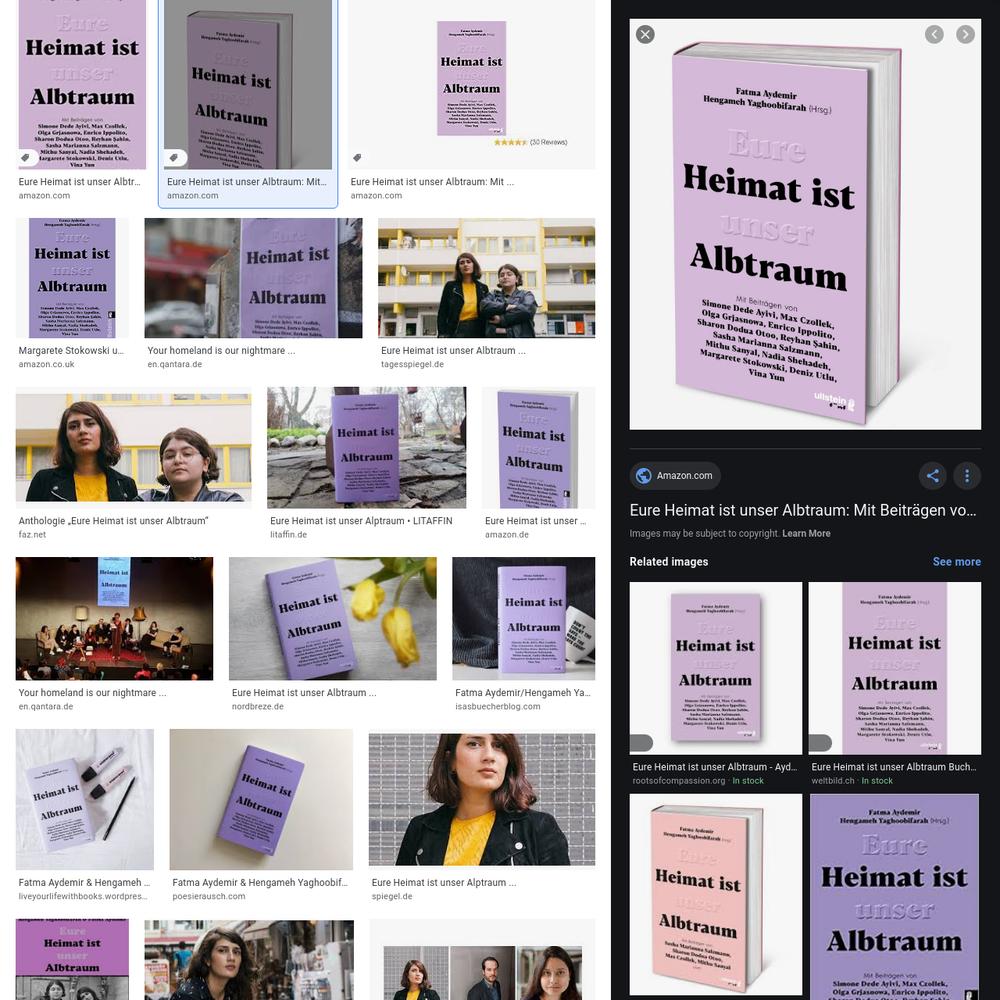Screen dimensions: 1000x1000
Task: Open the en.qantara.de stage panel photo
Action: click(x=114, y=619)
